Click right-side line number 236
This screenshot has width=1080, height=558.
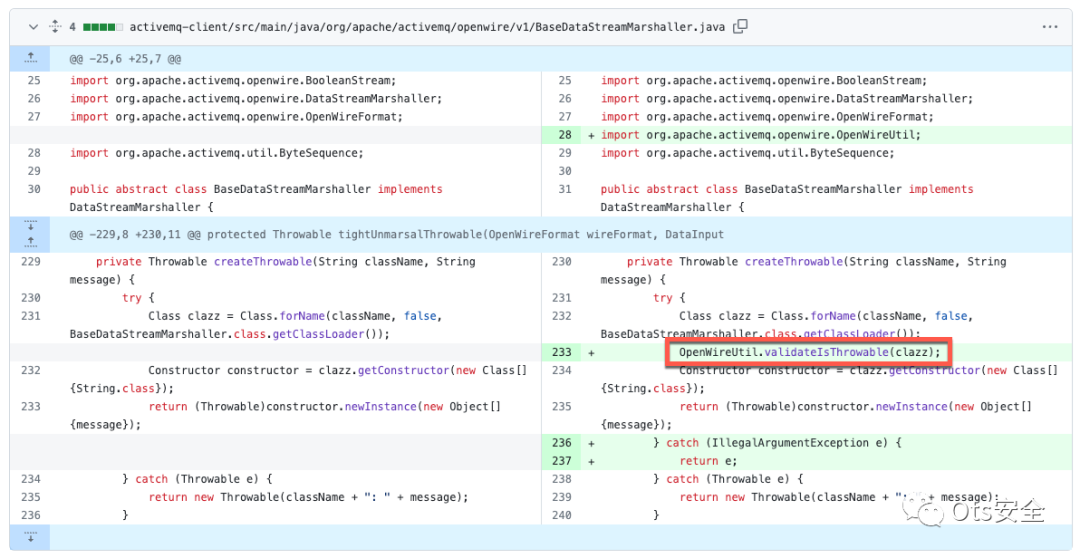561,443
